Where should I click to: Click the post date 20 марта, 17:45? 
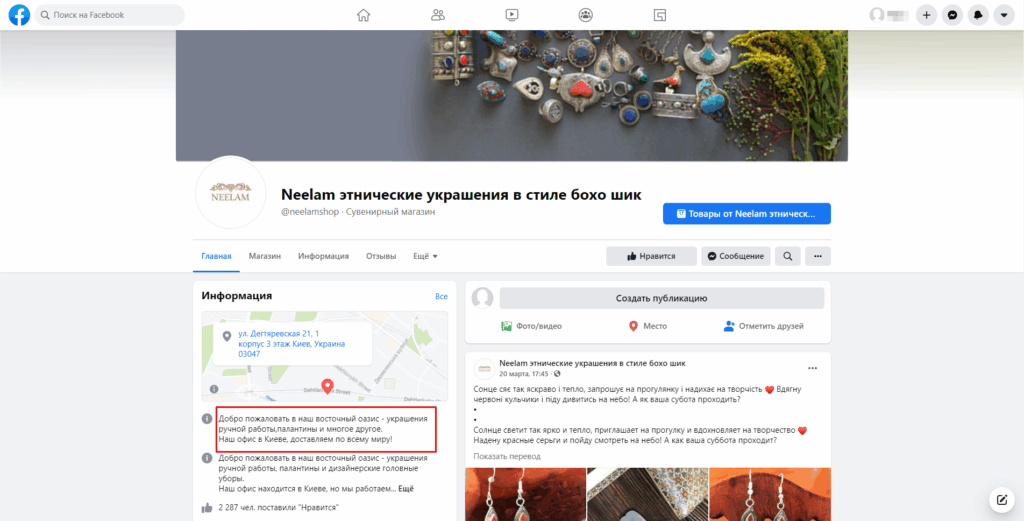tap(524, 374)
